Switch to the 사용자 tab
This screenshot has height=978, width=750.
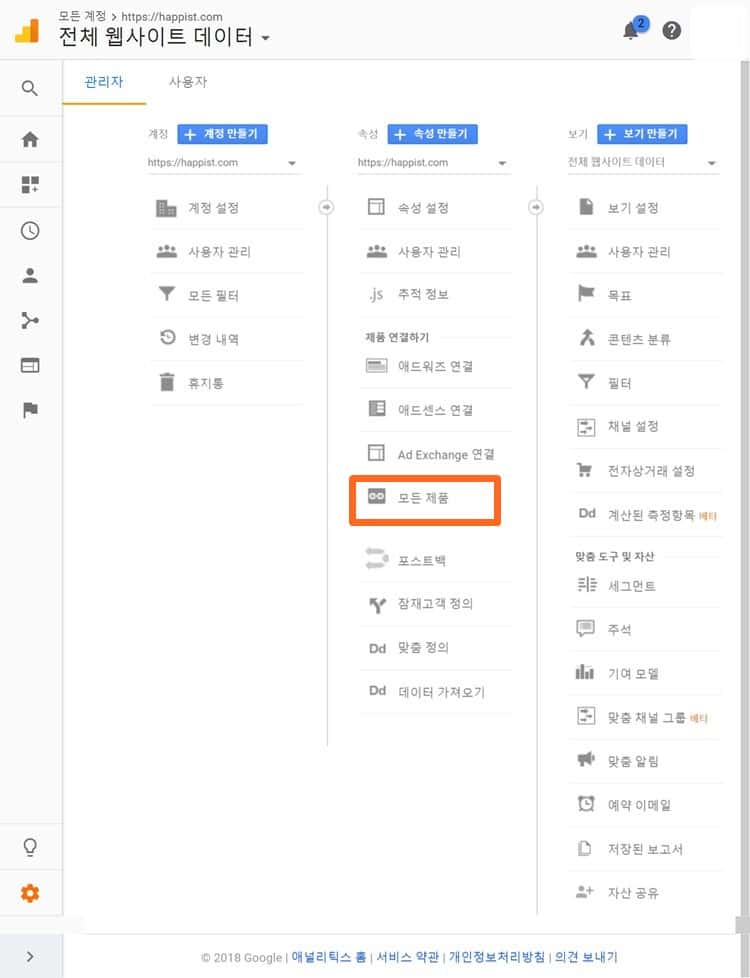tap(188, 82)
